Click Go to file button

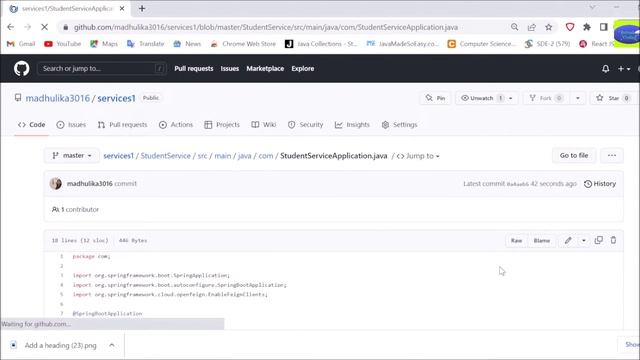[574, 156]
